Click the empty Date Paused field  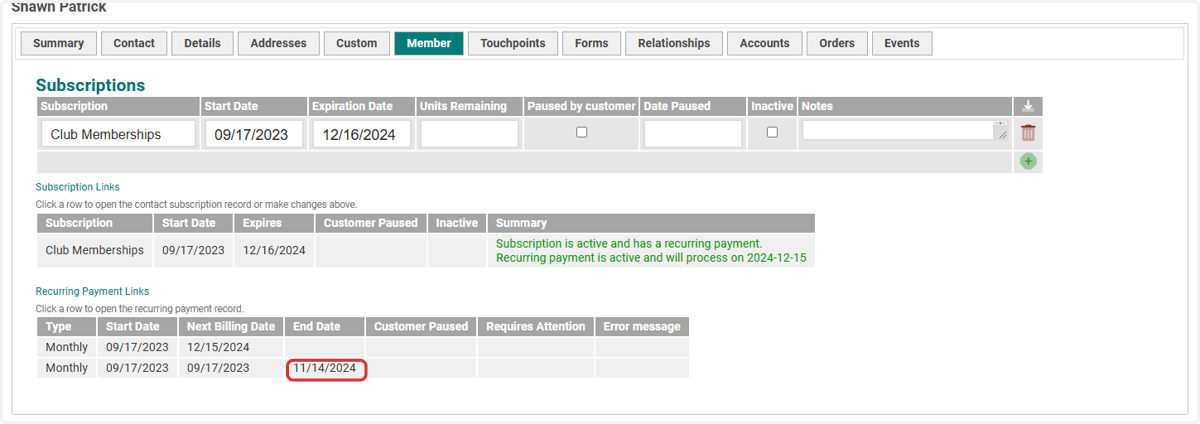pos(693,134)
